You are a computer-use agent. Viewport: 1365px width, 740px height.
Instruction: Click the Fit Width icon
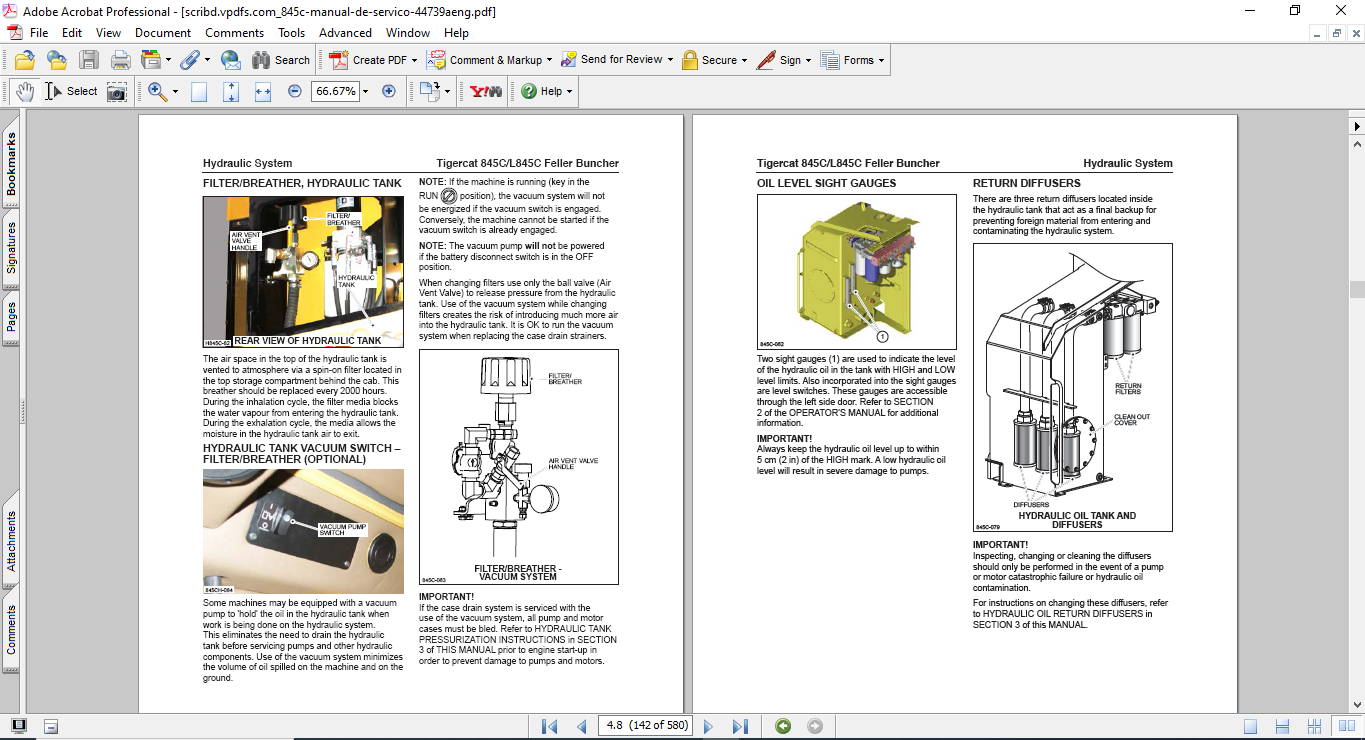pyautogui.click(x=263, y=91)
